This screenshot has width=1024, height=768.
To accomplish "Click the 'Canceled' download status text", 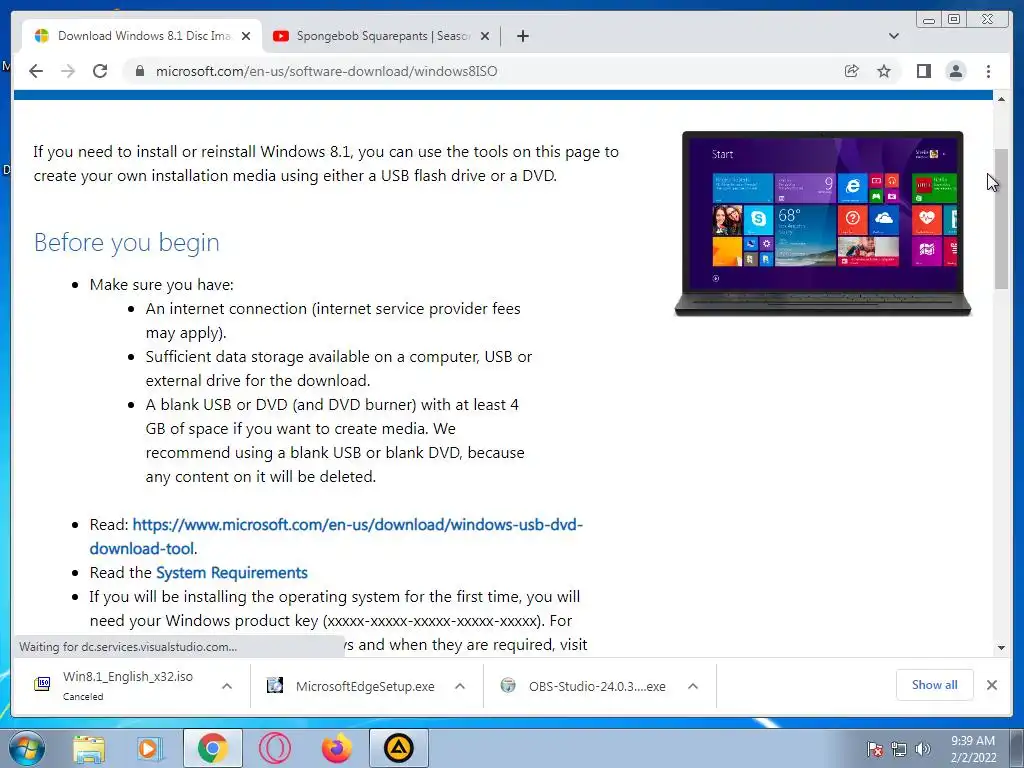I will [x=83, y=697].
